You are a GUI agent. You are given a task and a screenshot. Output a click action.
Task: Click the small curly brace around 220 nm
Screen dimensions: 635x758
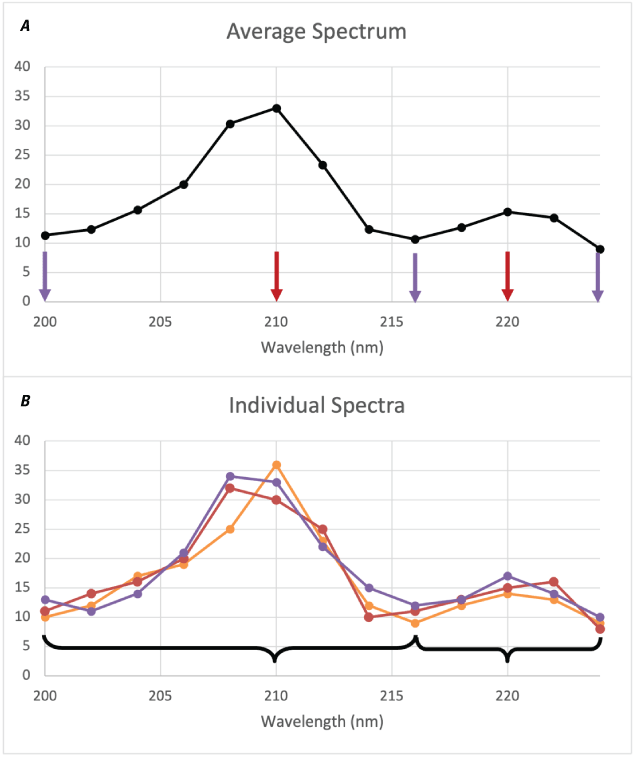click(x=508, y=650)
